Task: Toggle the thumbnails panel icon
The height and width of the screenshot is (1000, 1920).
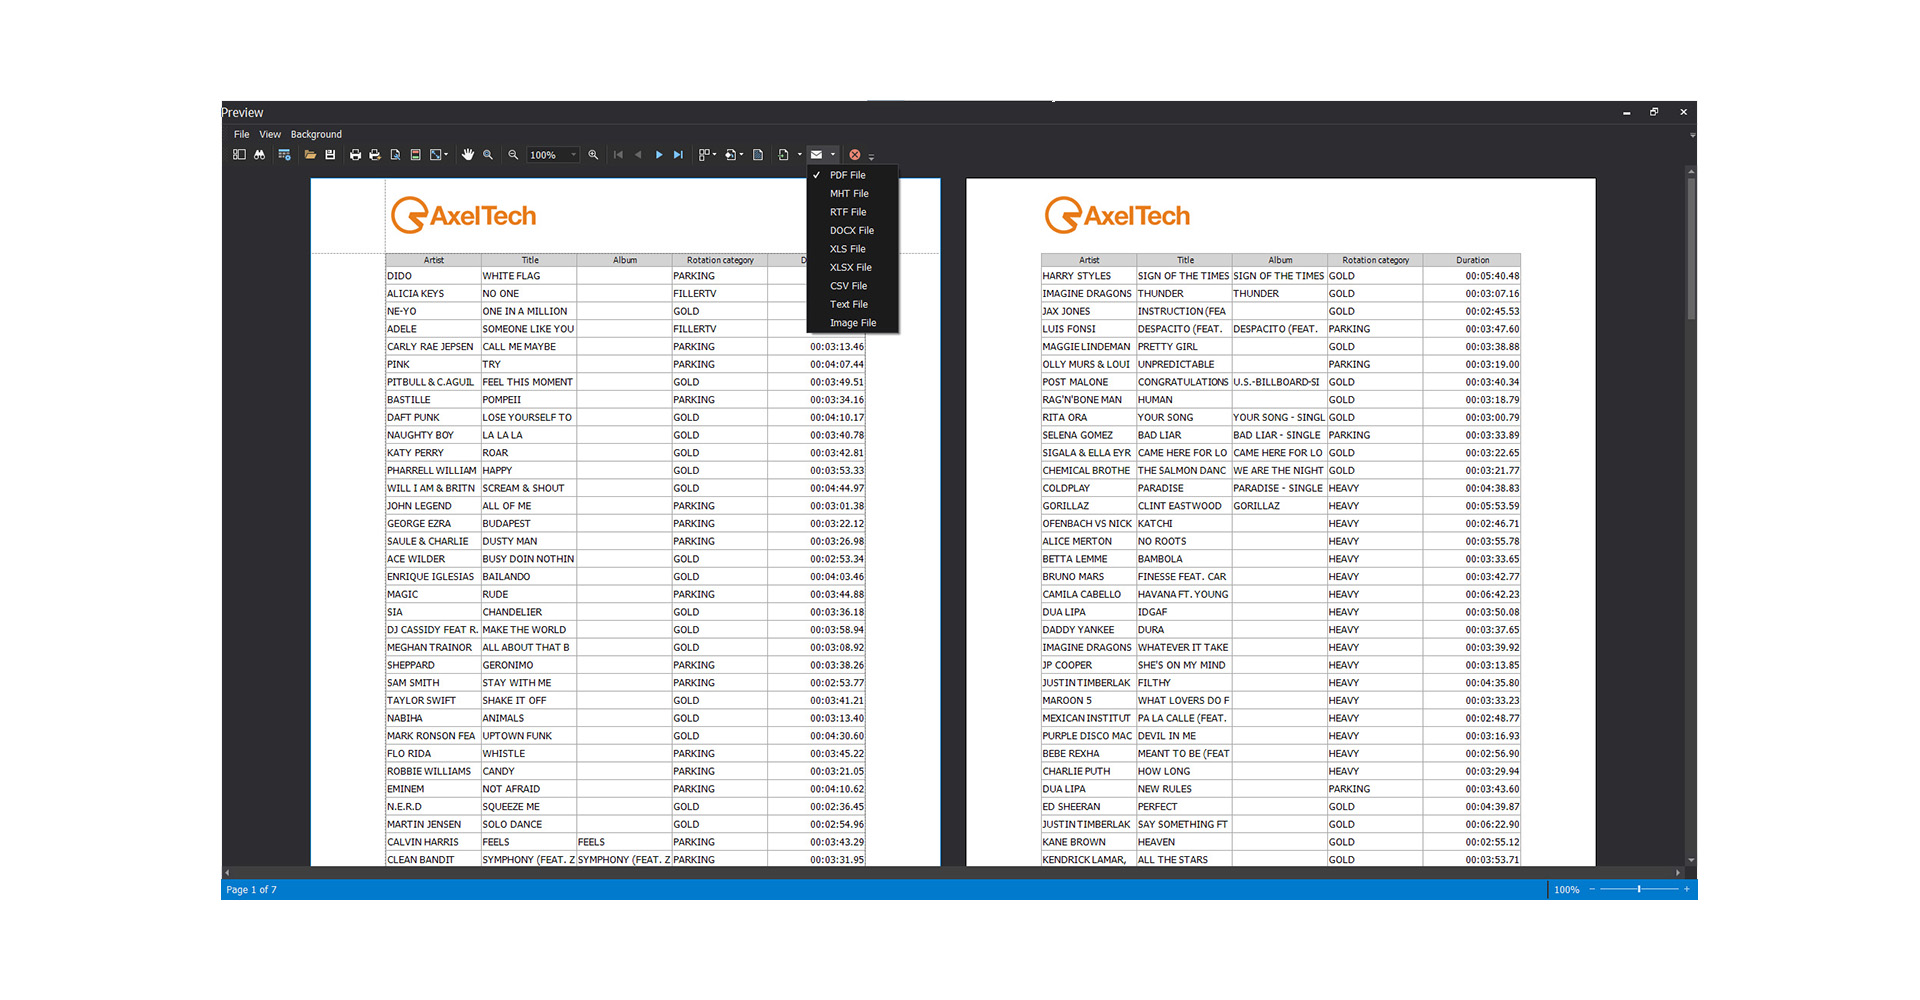Action: 239,155
